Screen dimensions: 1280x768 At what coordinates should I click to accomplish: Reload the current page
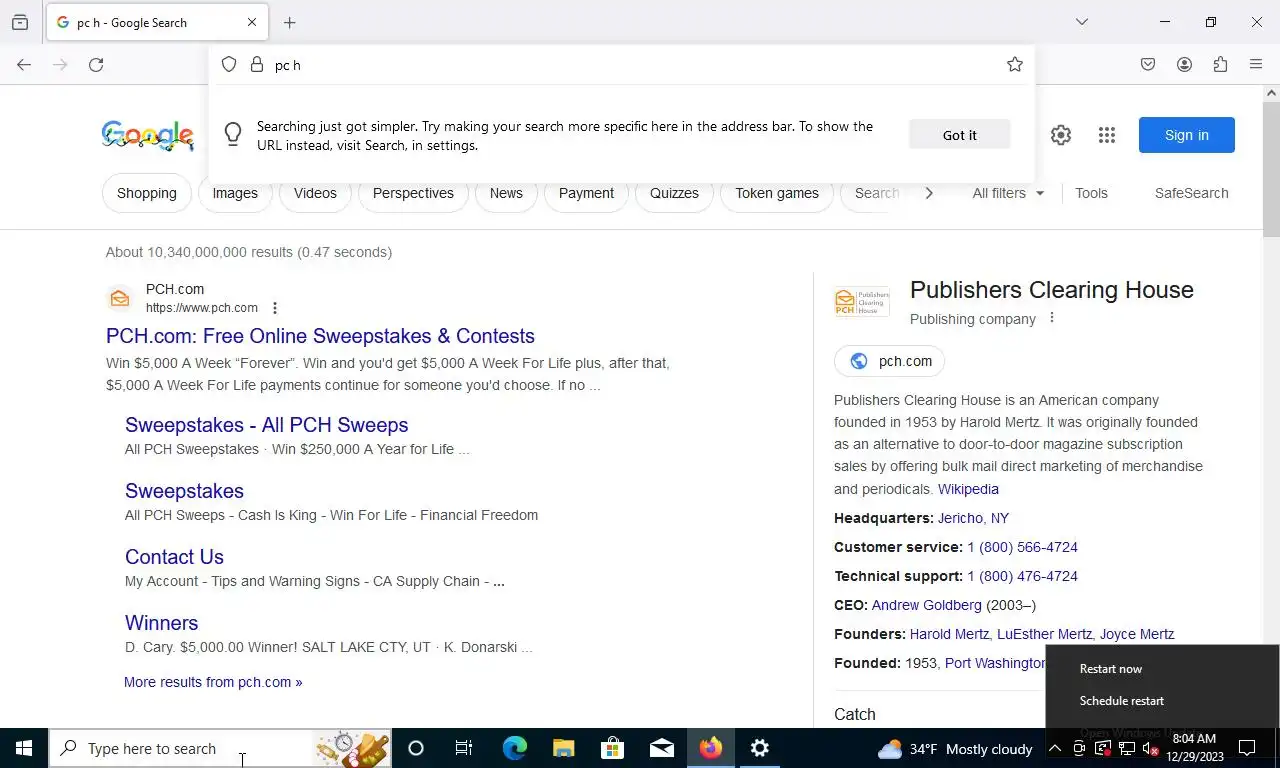click(x=96, y=64)
